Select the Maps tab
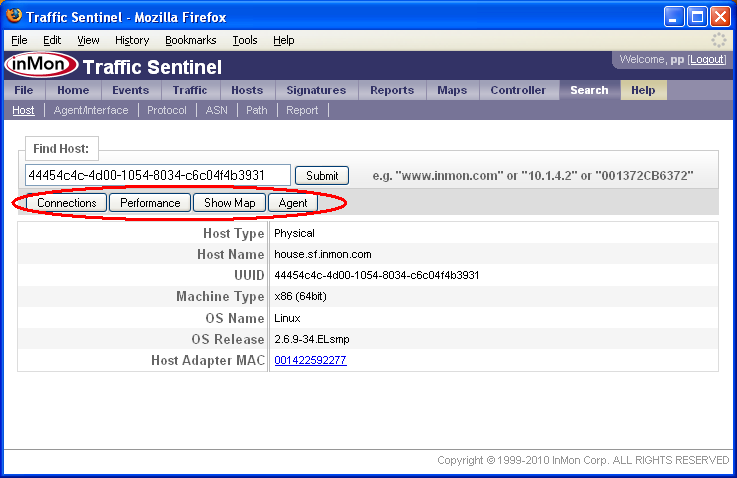The height and width of the screenshot is (478, 737). point(451,90)
